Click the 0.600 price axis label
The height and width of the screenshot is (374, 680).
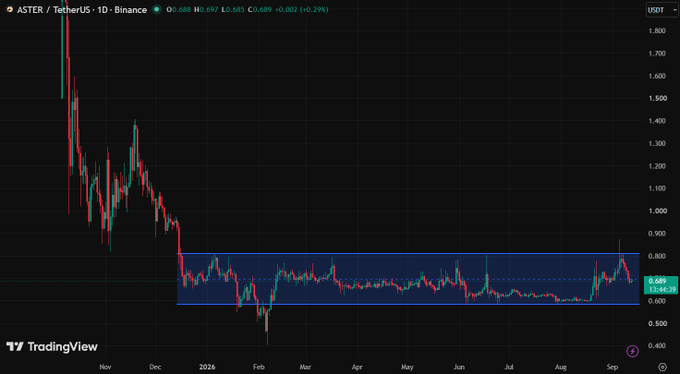pos(657,301)
